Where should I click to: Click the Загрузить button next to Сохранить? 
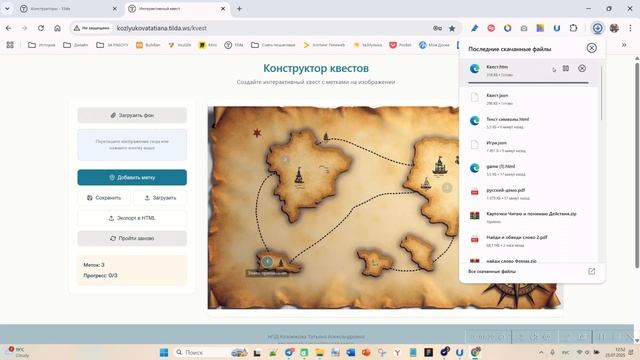point(160,198)
